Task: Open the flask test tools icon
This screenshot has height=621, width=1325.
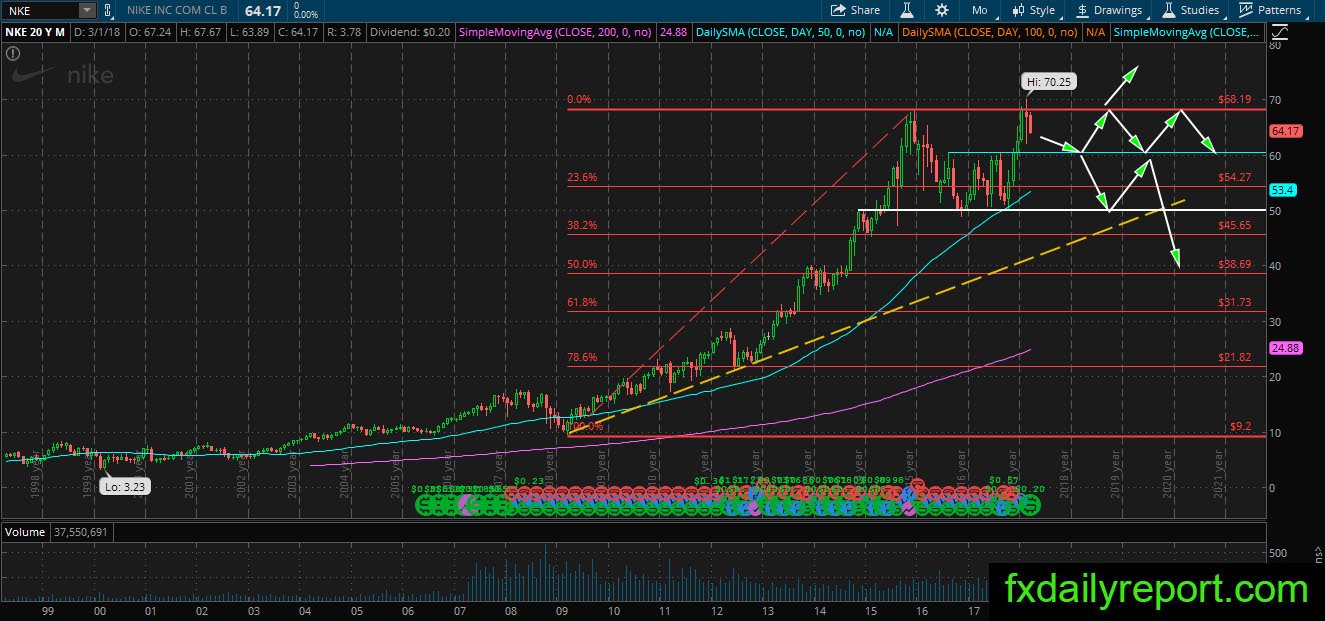Action: click(x=908, y=10)
